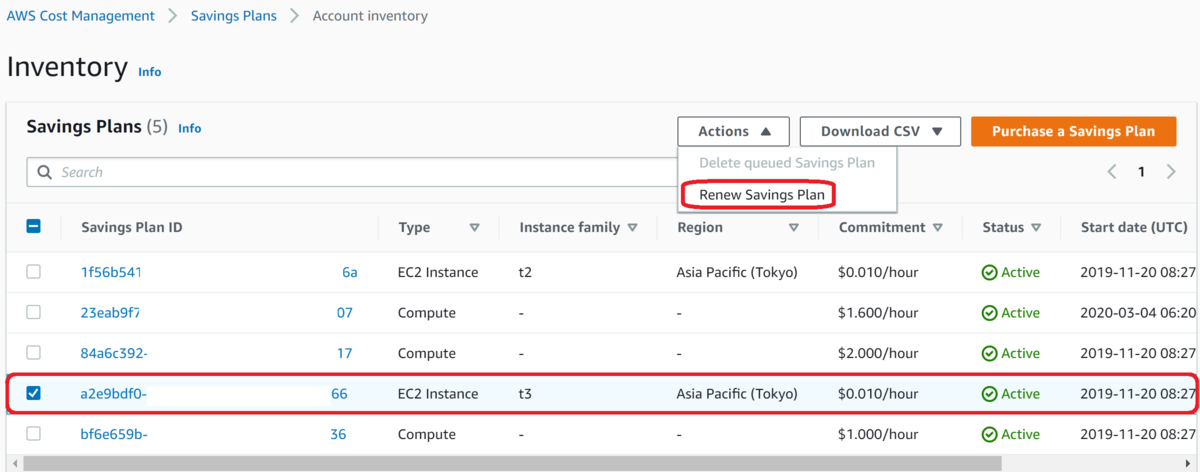1200x472 pixels.
Task: Click the search magnifier icon
Action: click(x=44, y=172)
